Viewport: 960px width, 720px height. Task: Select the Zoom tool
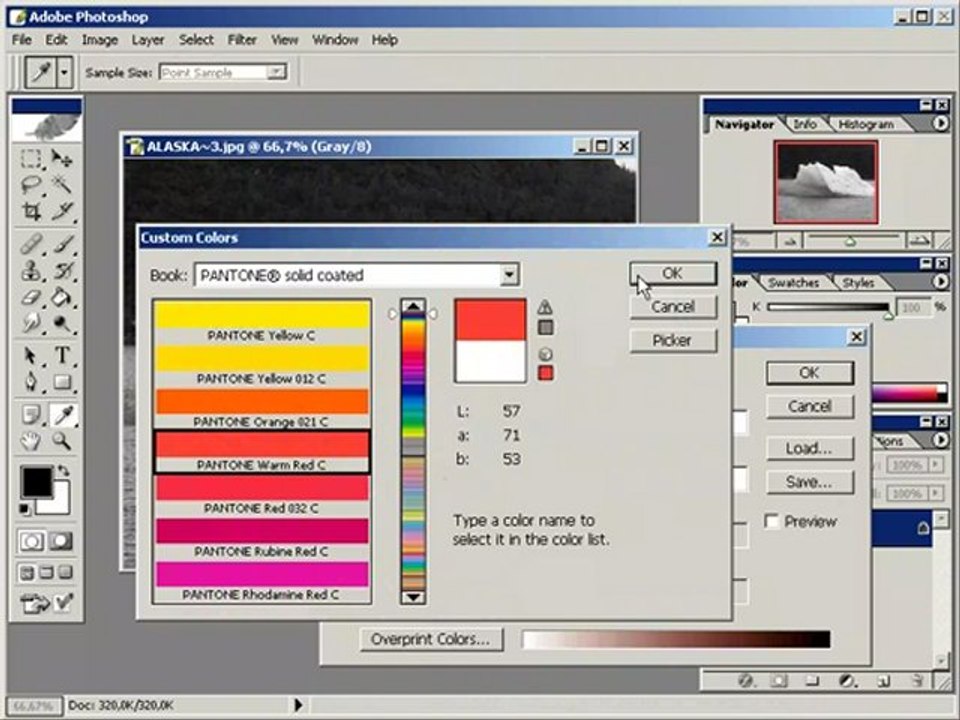(62, 441)
